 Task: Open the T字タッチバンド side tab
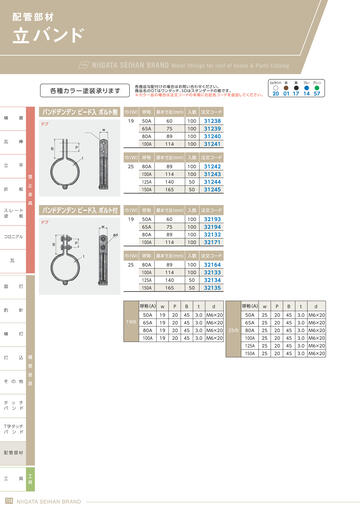13,429
